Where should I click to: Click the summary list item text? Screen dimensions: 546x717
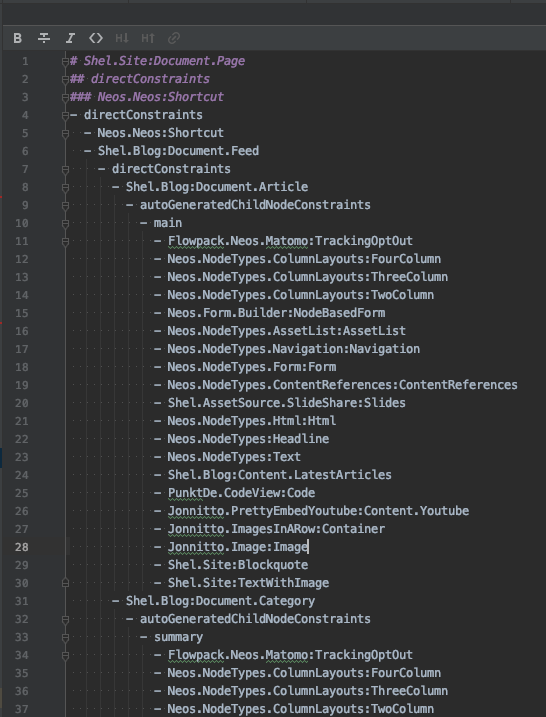[x=178, y=637]
